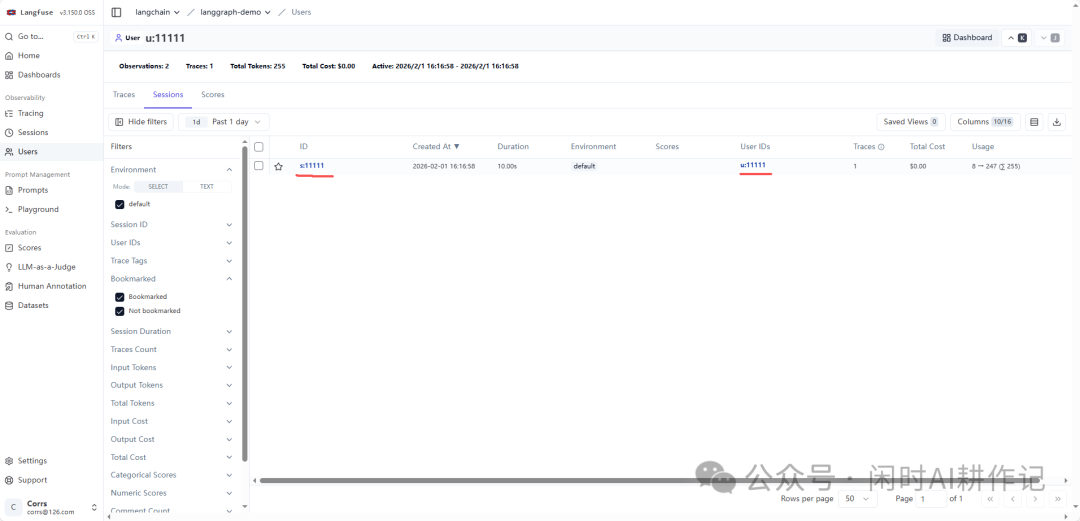Bookmark session s:11111 with star
This screenshot has height=521, width=1080.
(278, 167)
